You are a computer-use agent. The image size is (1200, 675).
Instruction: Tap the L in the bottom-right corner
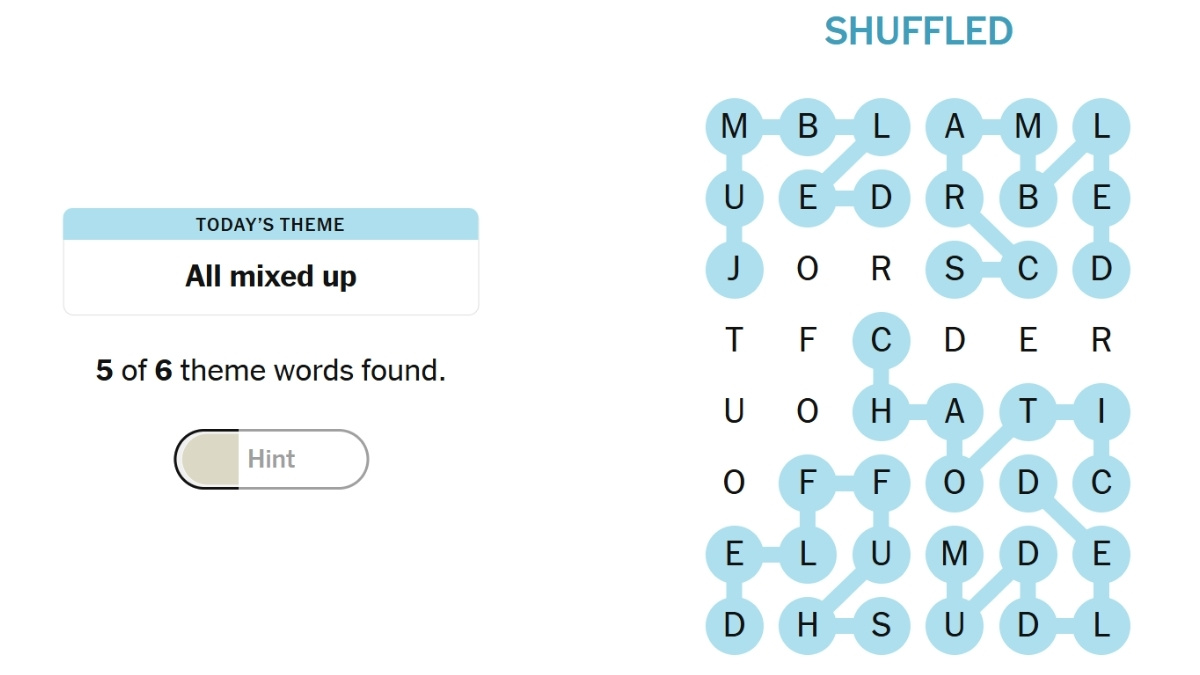pos(1101,626)
